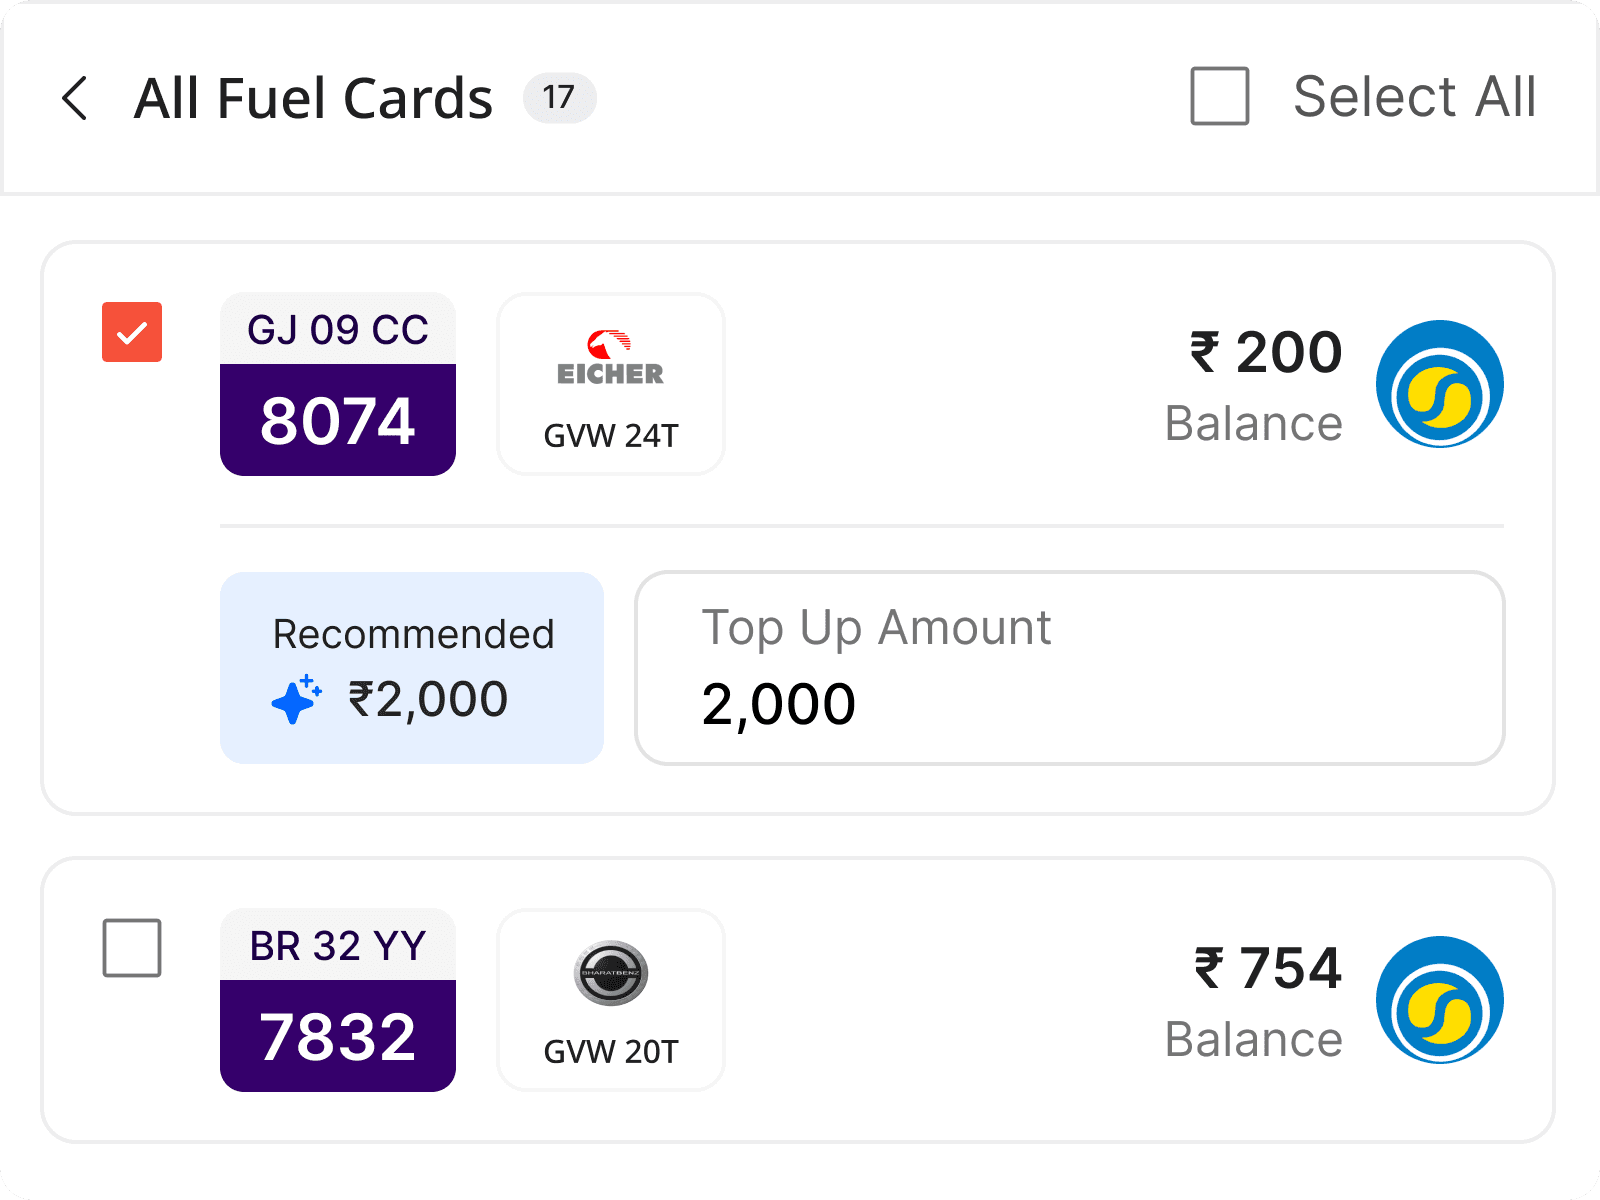
Task: Click the Select All label
Action: (x=1414, y=97)
